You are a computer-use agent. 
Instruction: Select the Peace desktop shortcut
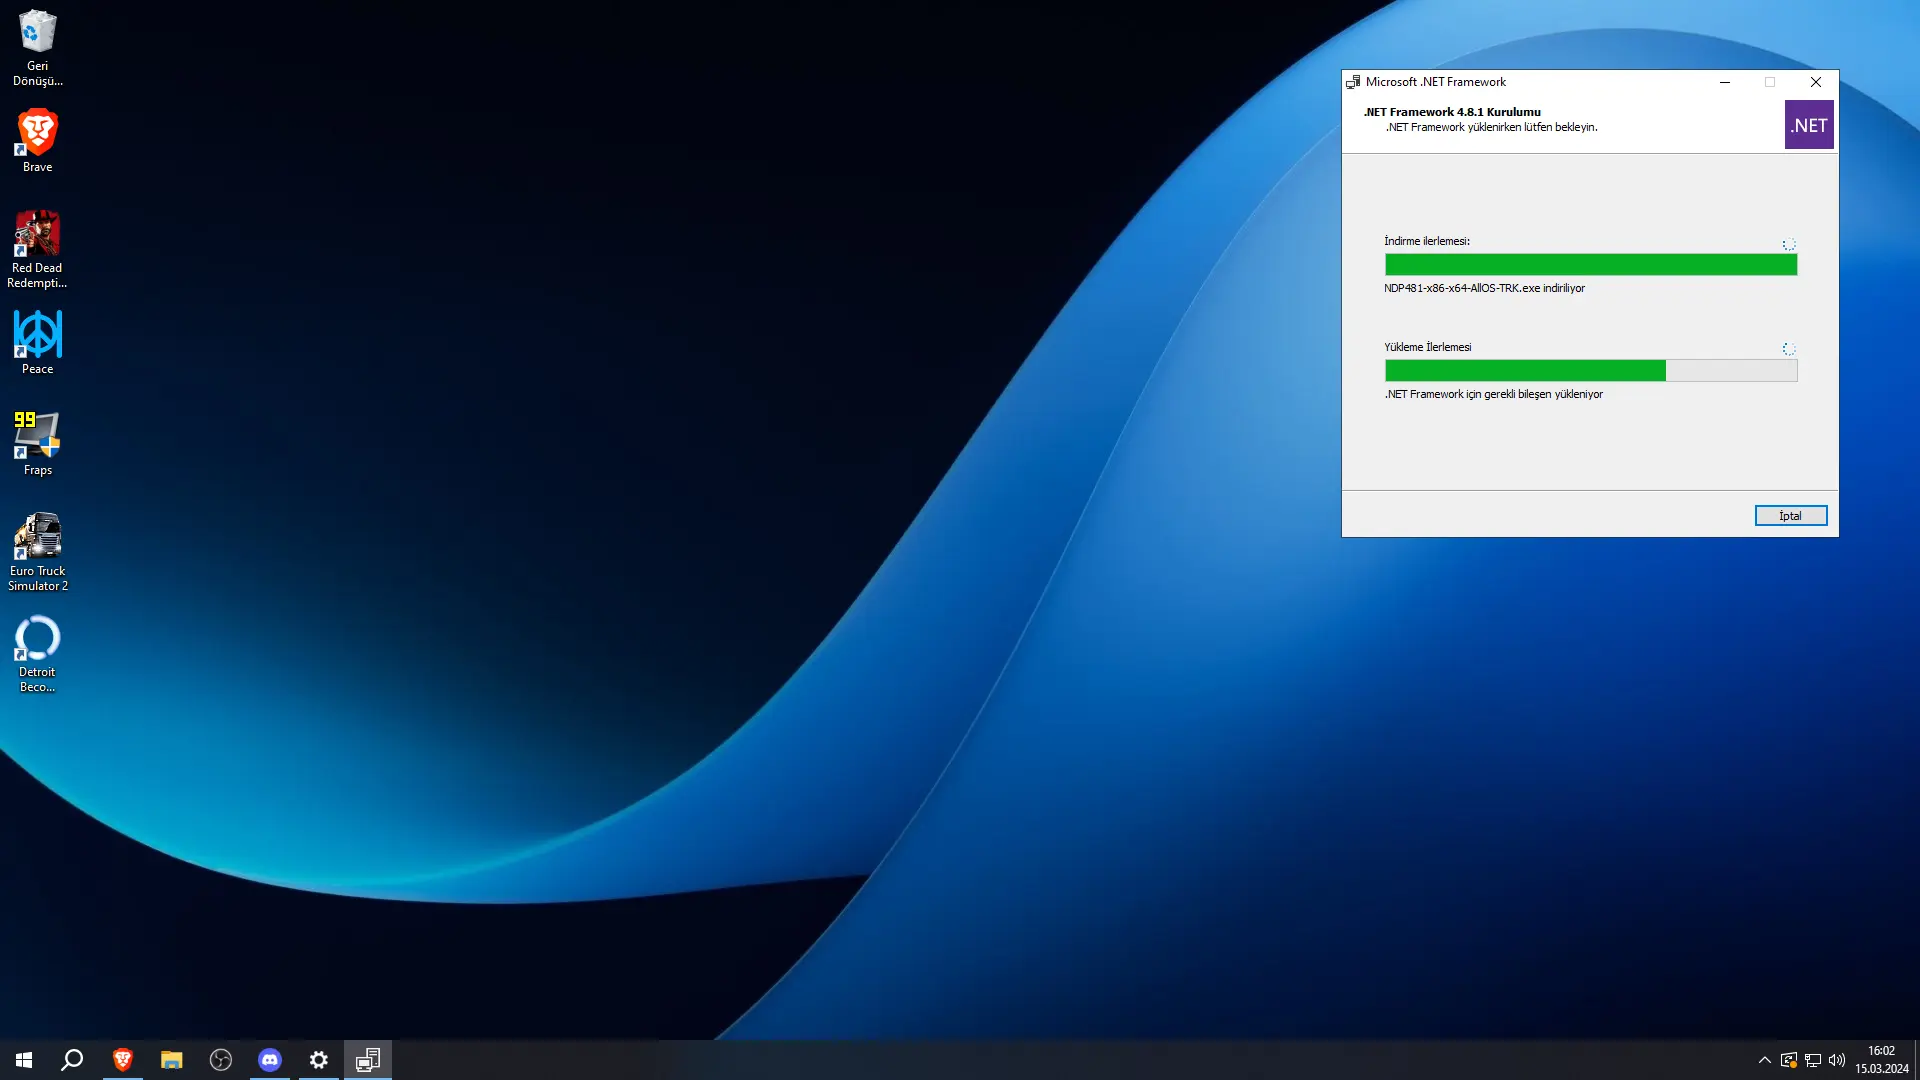(38, 343)
